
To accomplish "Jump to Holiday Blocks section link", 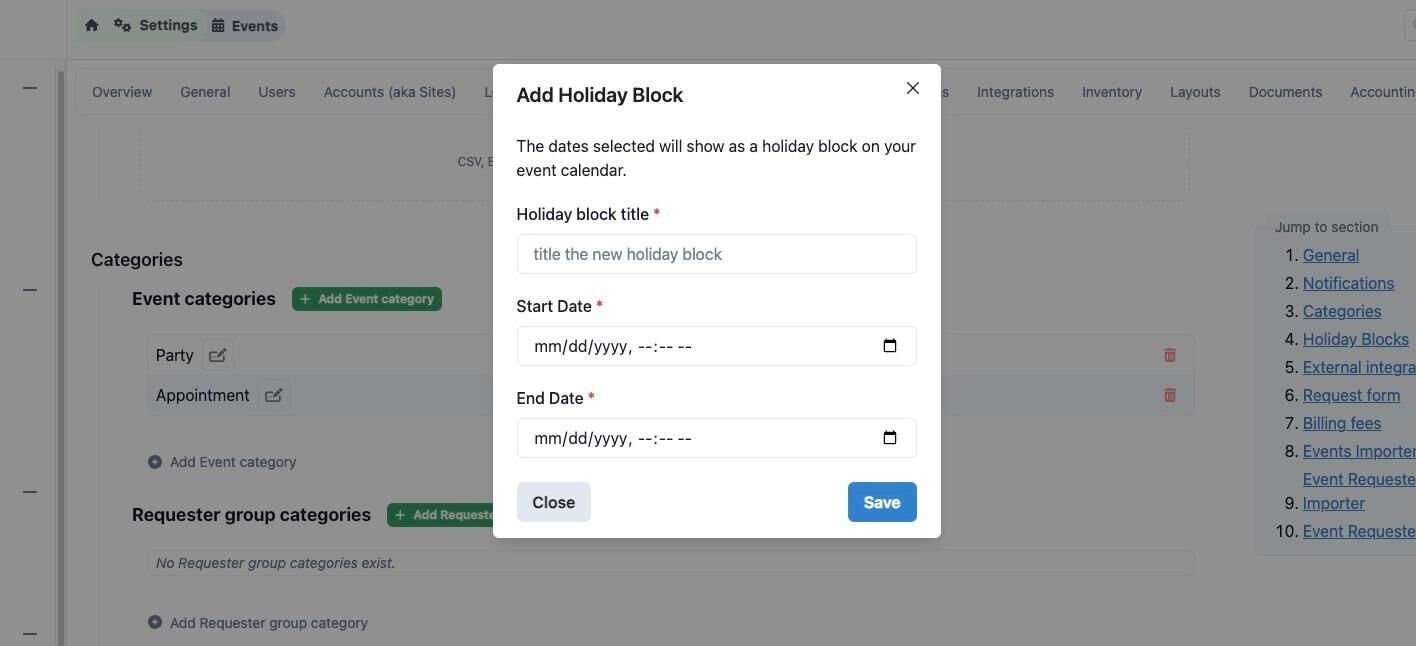I will pyautogui.click(x=1355, y=339).
